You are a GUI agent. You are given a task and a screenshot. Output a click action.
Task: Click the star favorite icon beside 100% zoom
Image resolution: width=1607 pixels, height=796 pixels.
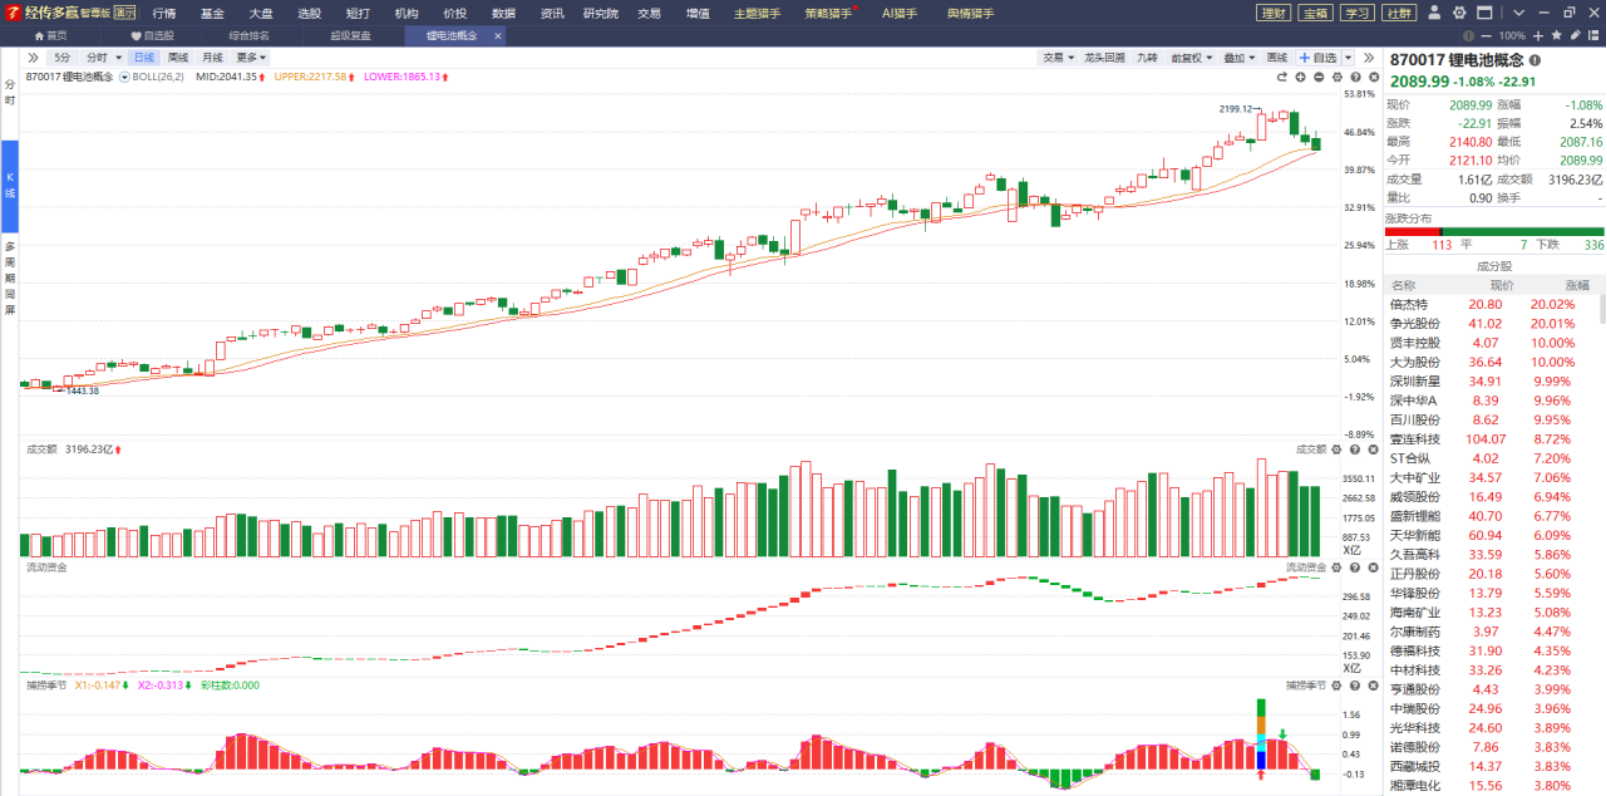point(1557,35)
